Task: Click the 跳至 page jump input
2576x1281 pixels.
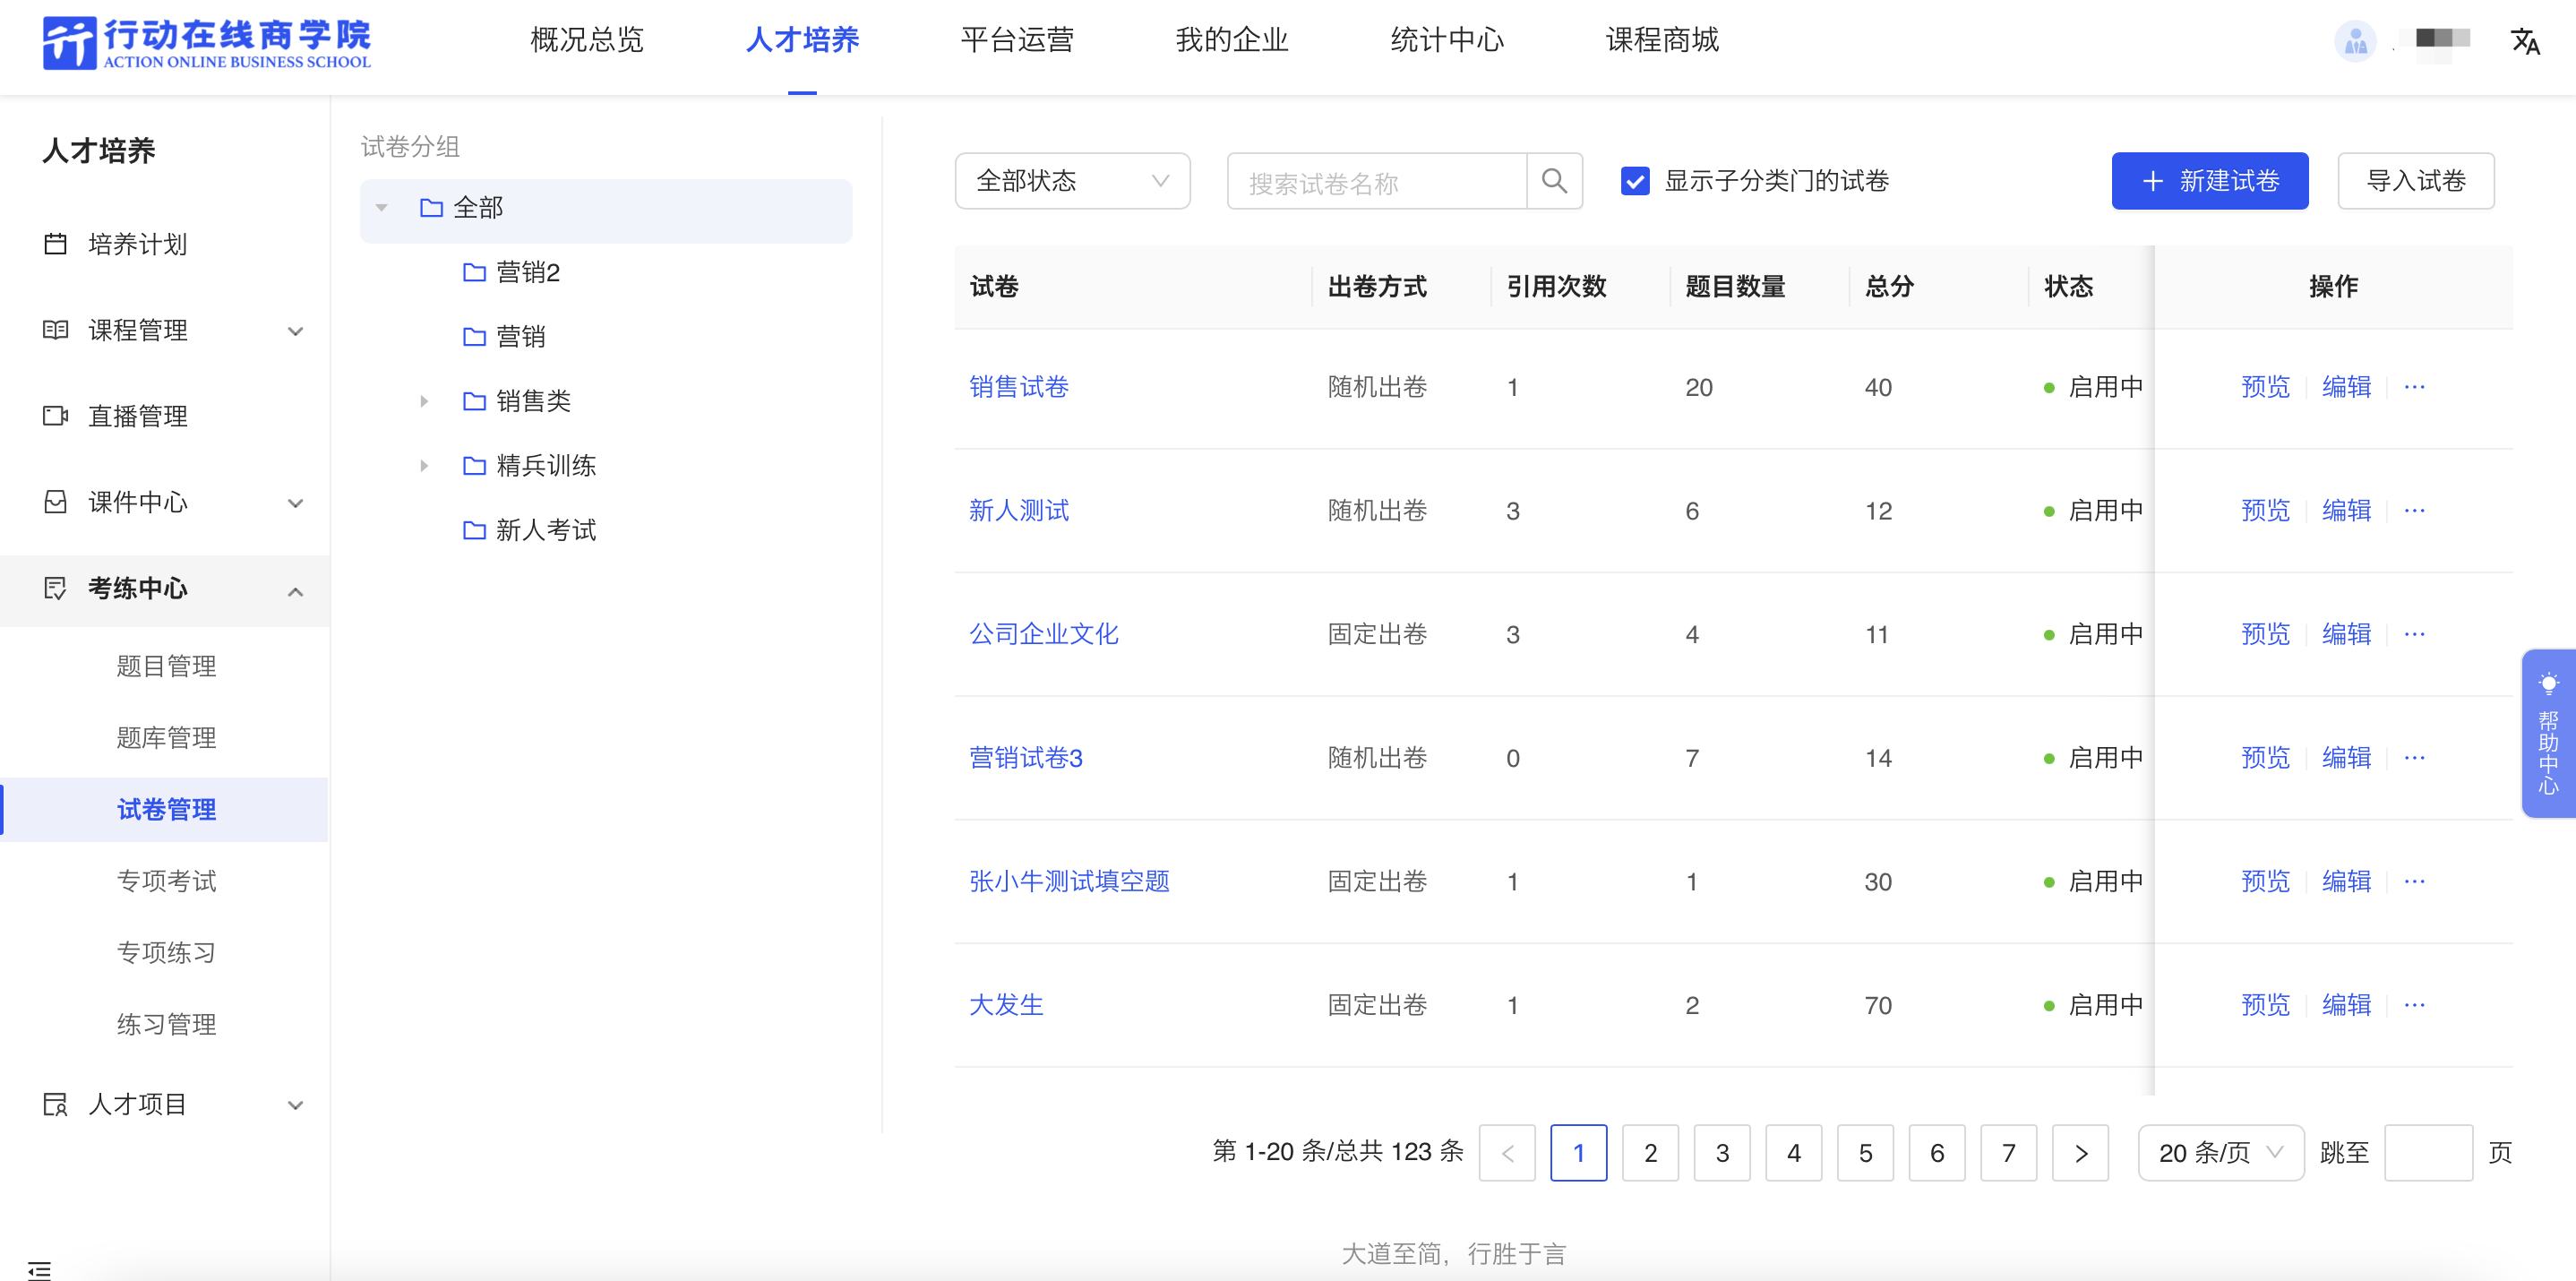Action: tap(2428, 1153)
